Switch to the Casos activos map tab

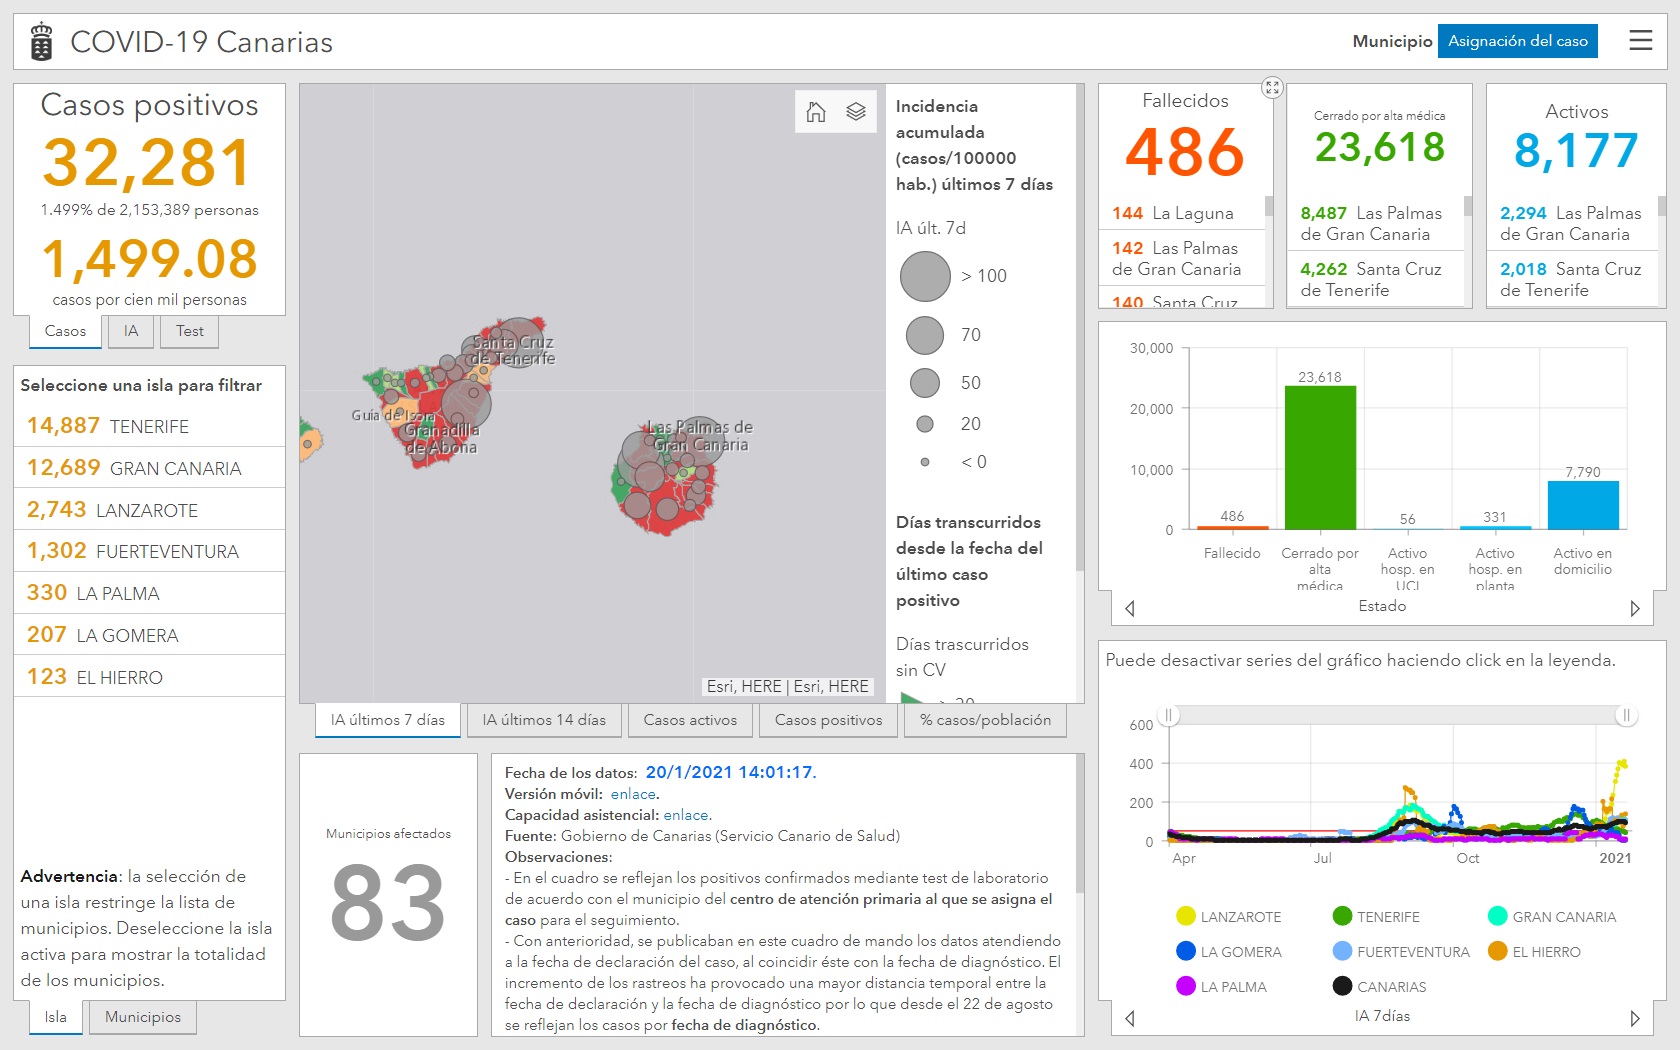coord(690,720)
